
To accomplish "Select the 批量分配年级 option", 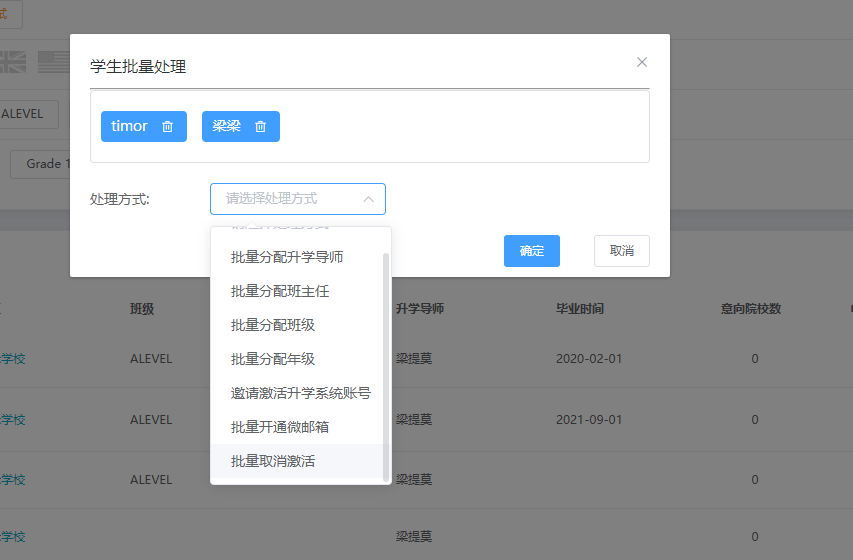I will pos(273,359).
